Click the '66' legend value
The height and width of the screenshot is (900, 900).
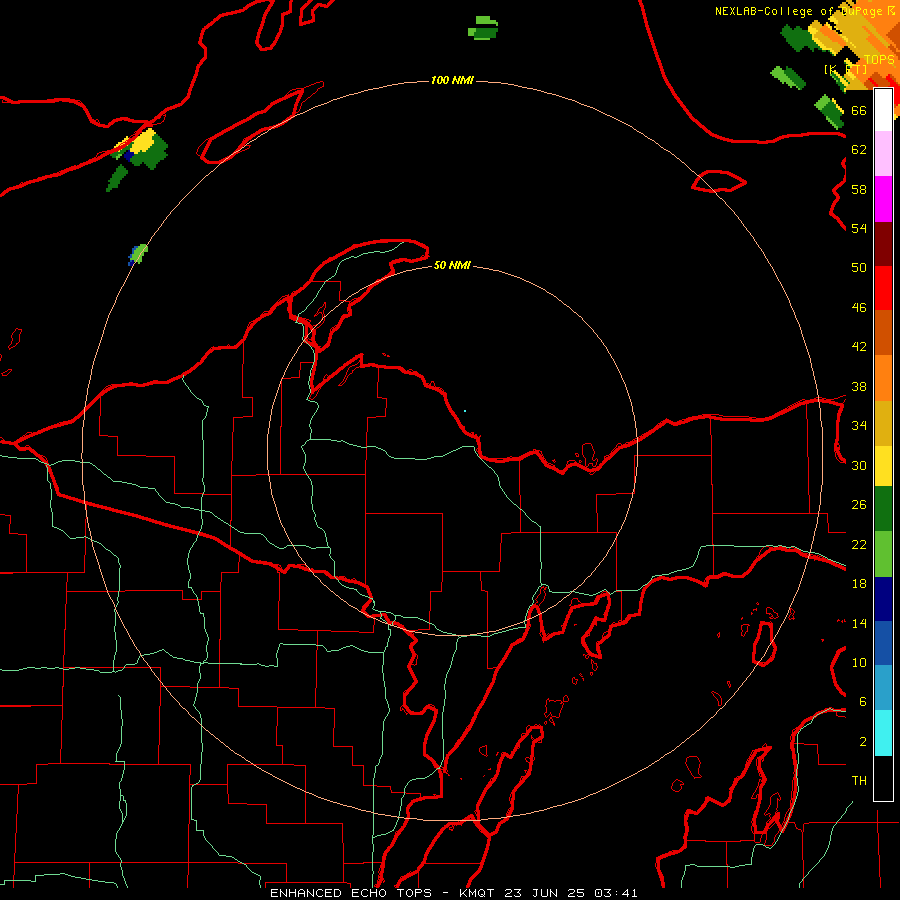(x=859, y=110)
